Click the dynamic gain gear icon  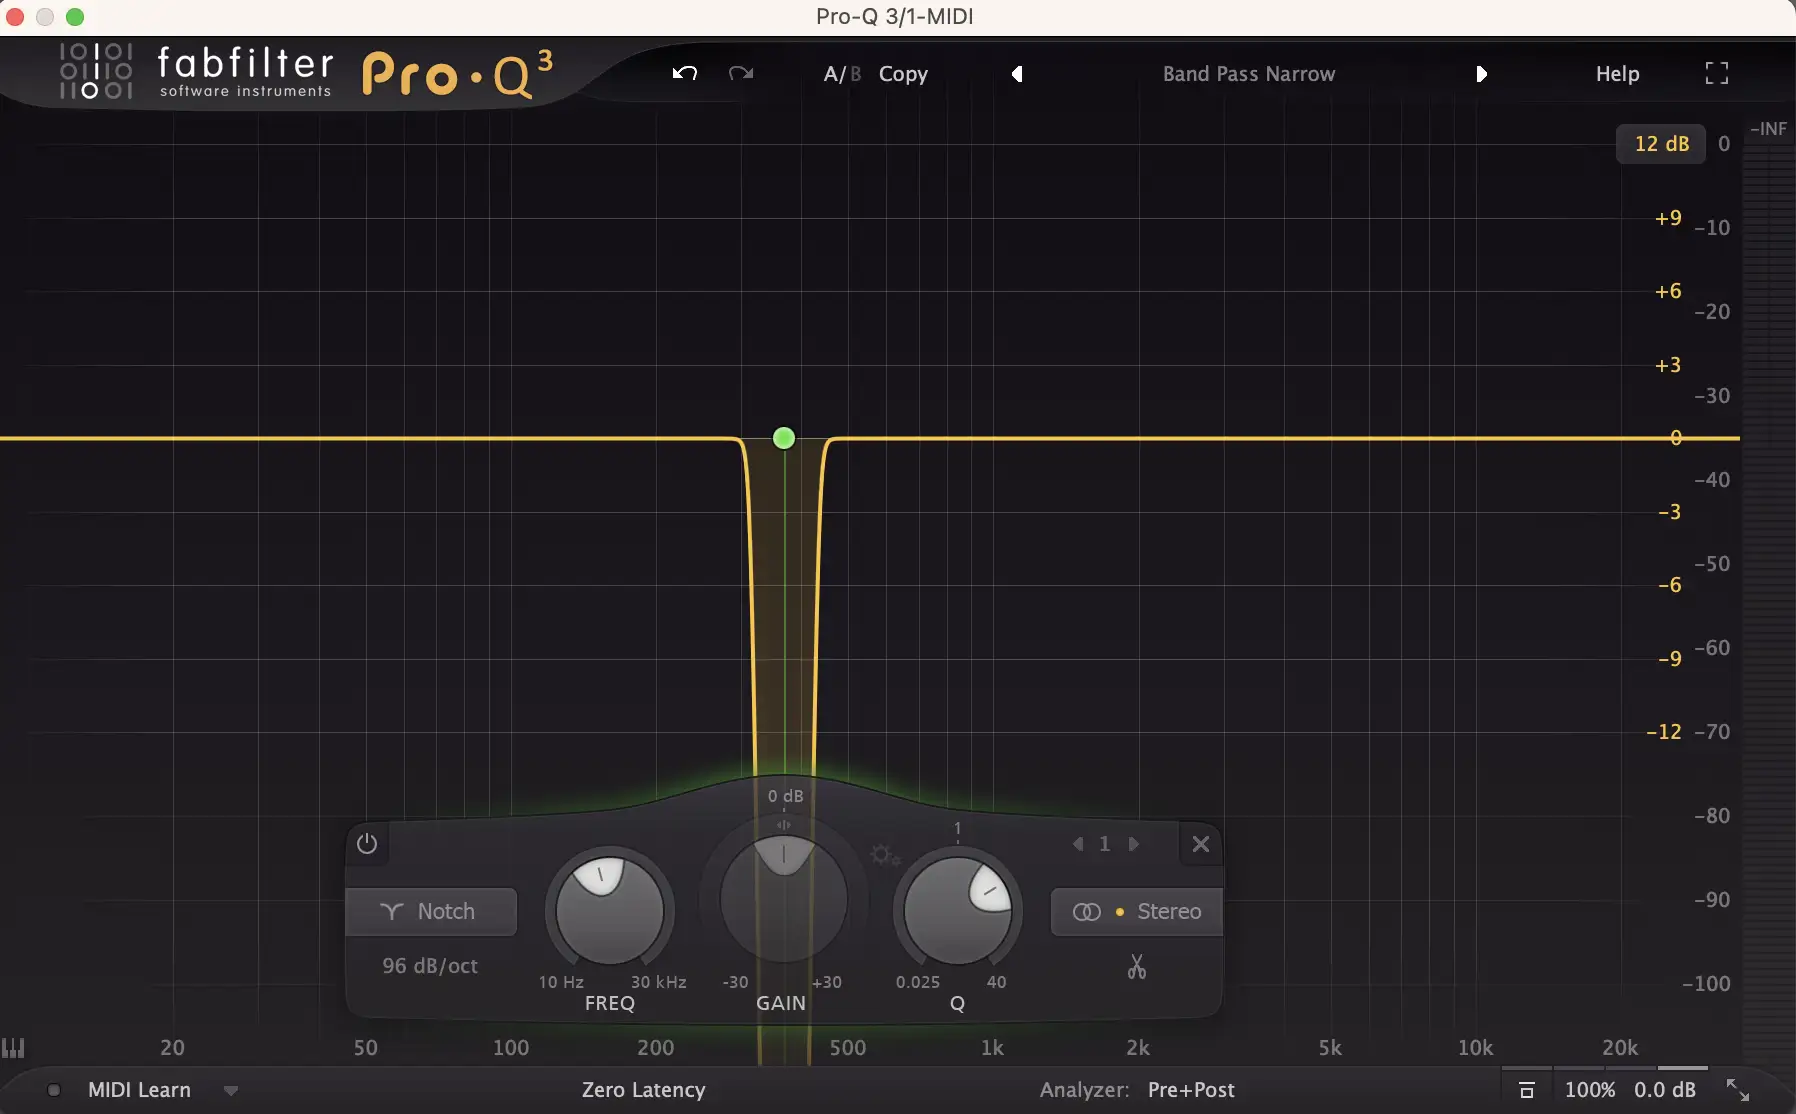coord(884,855)
